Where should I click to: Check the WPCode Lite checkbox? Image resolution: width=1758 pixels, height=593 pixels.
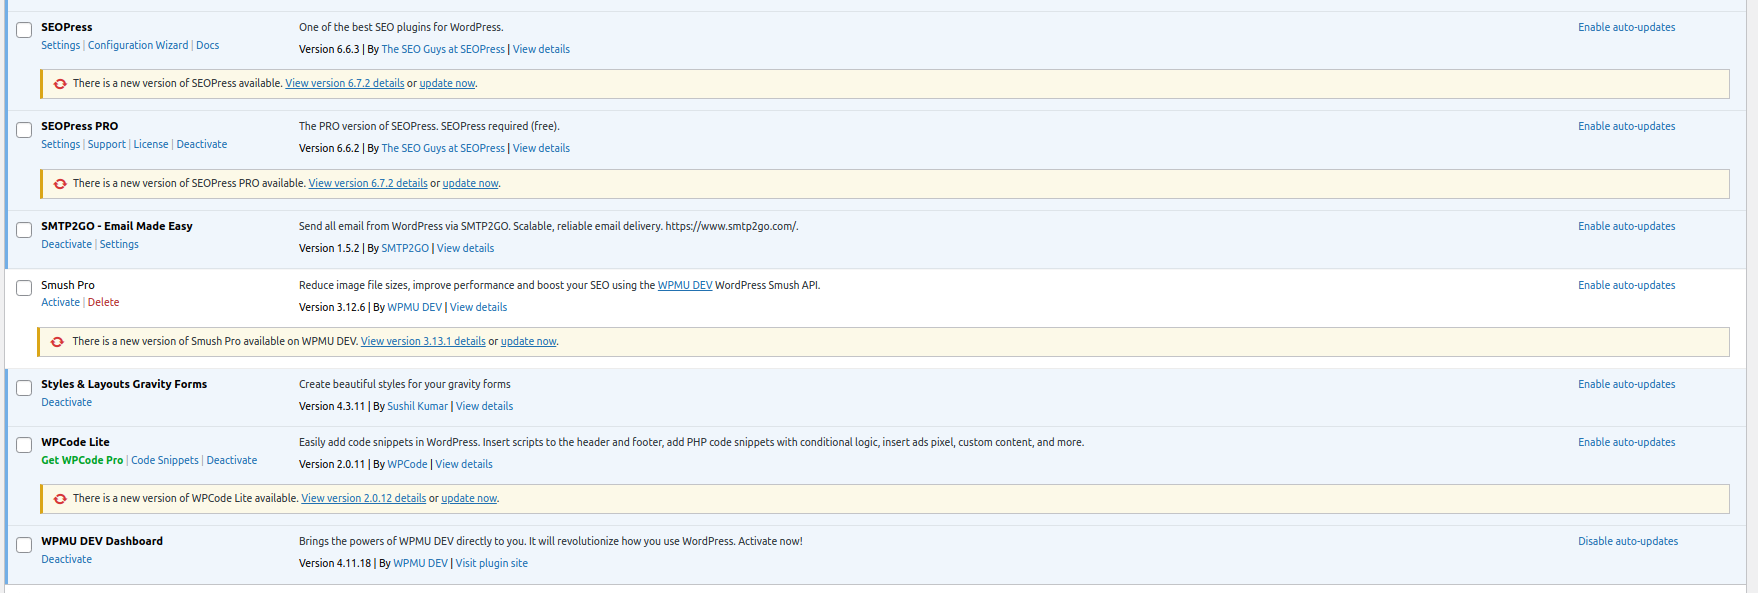click(24, 445)
